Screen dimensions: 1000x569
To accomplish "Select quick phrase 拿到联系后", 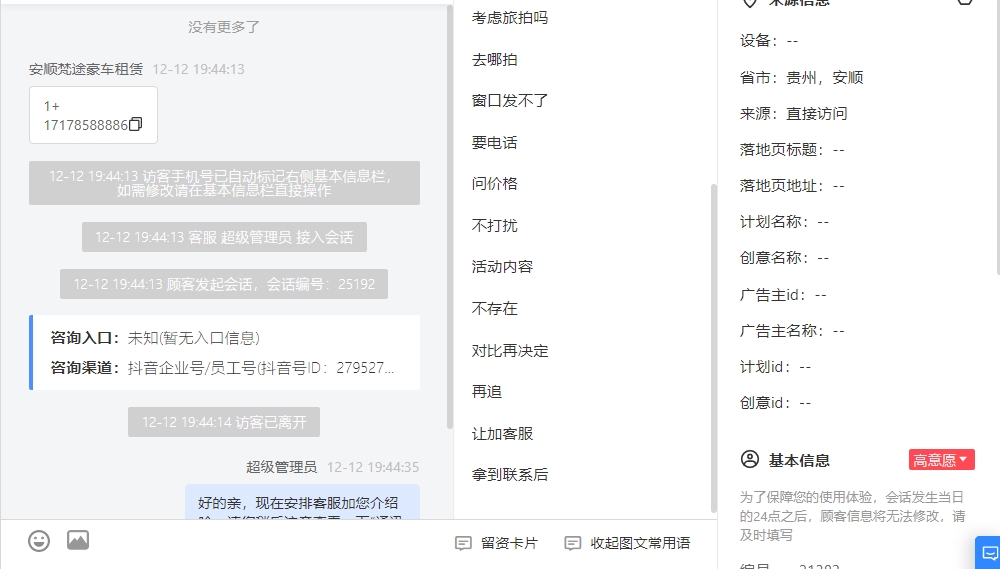I will tap(510, 475).
